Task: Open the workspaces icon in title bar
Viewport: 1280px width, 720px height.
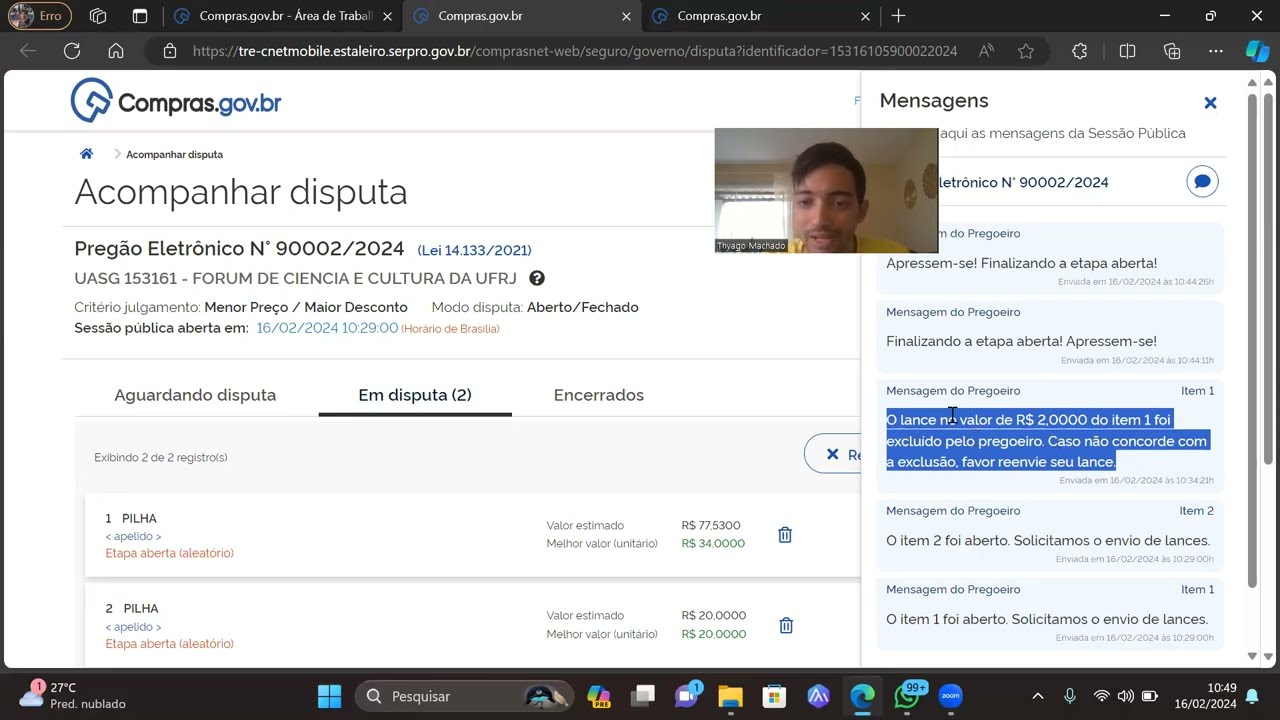Action: coord(98,16)
